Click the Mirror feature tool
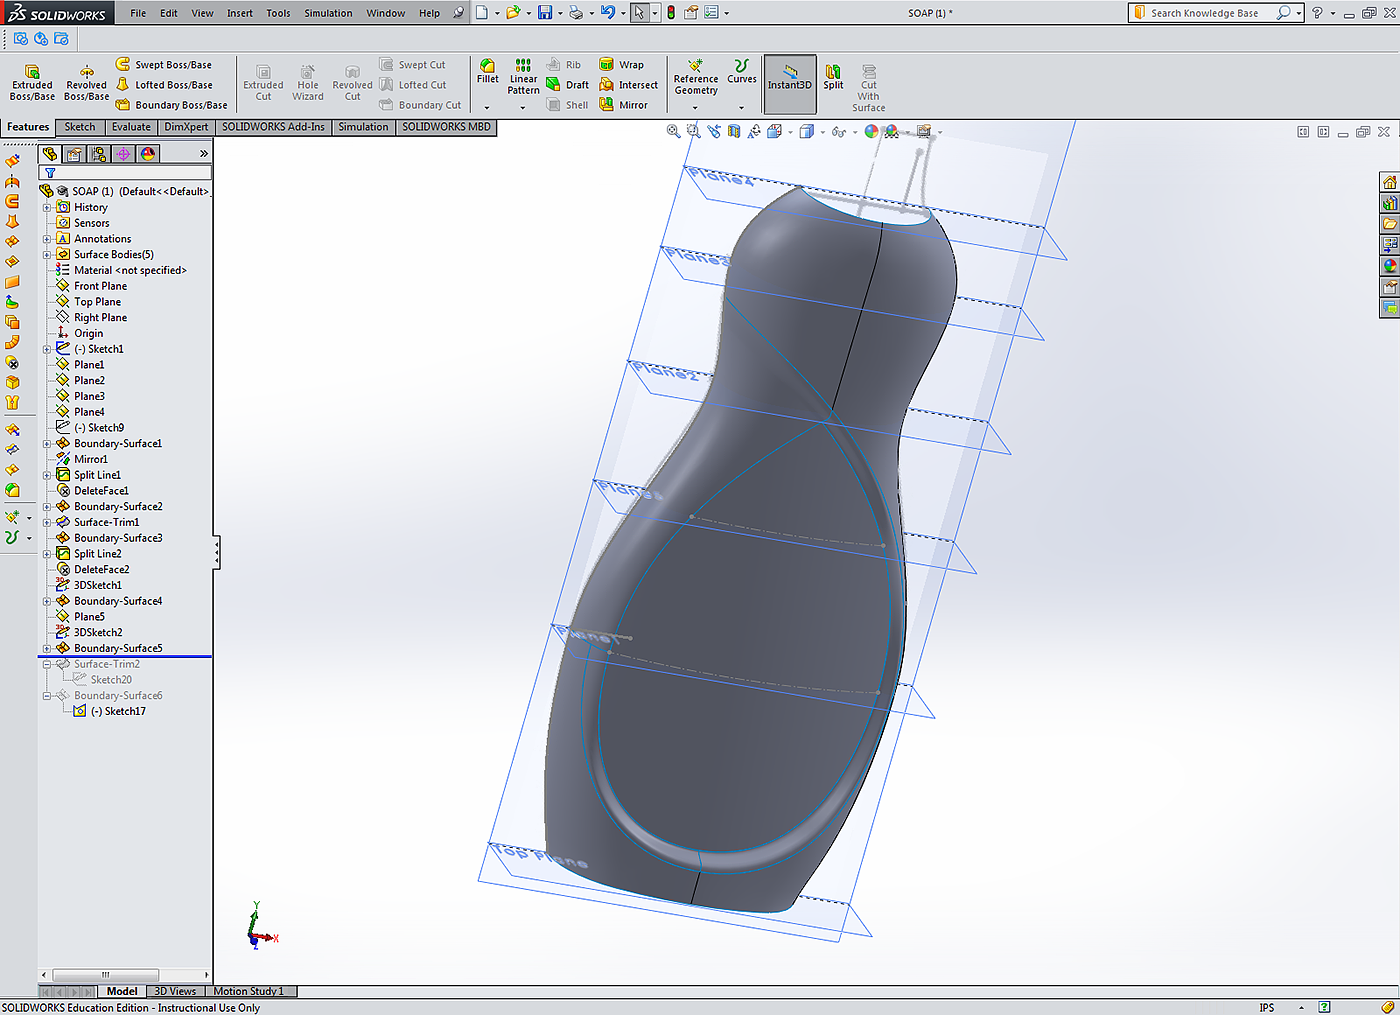 [623, 105]
